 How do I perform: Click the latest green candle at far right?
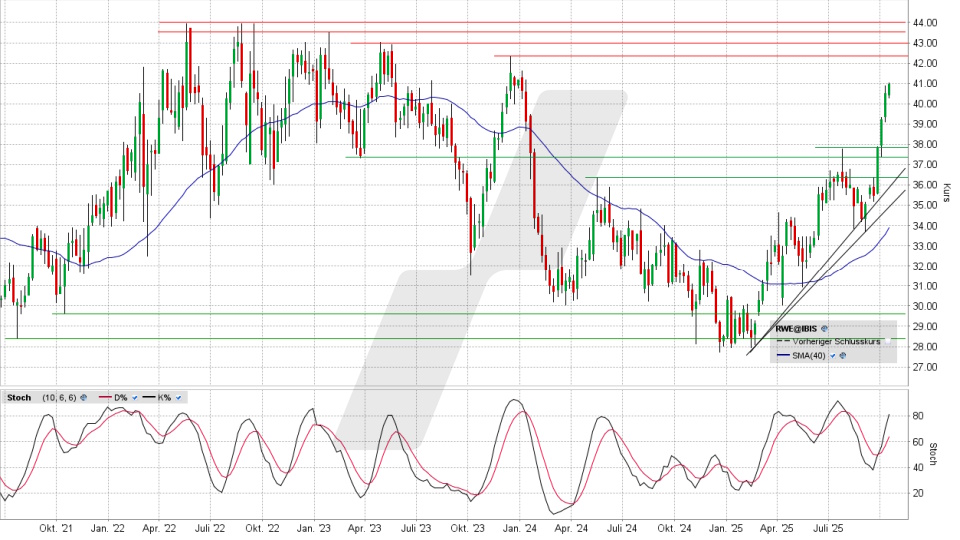coord(888,93)
